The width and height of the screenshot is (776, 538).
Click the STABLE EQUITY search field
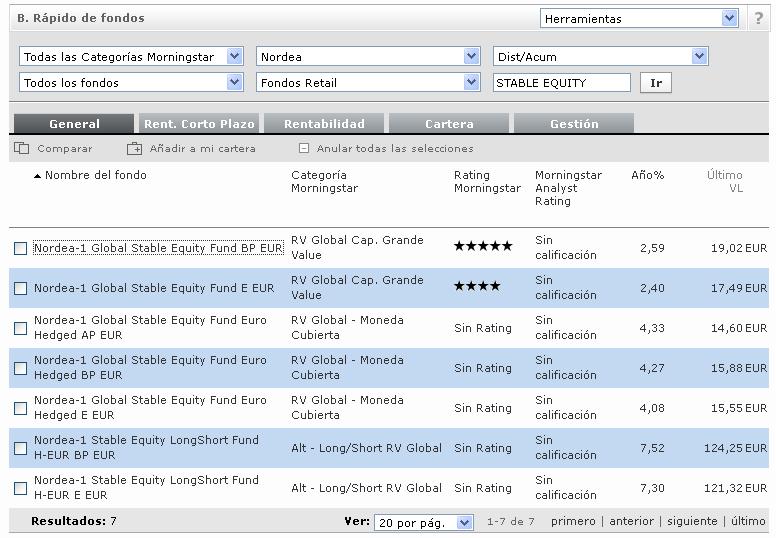click(x=562, y=83)
